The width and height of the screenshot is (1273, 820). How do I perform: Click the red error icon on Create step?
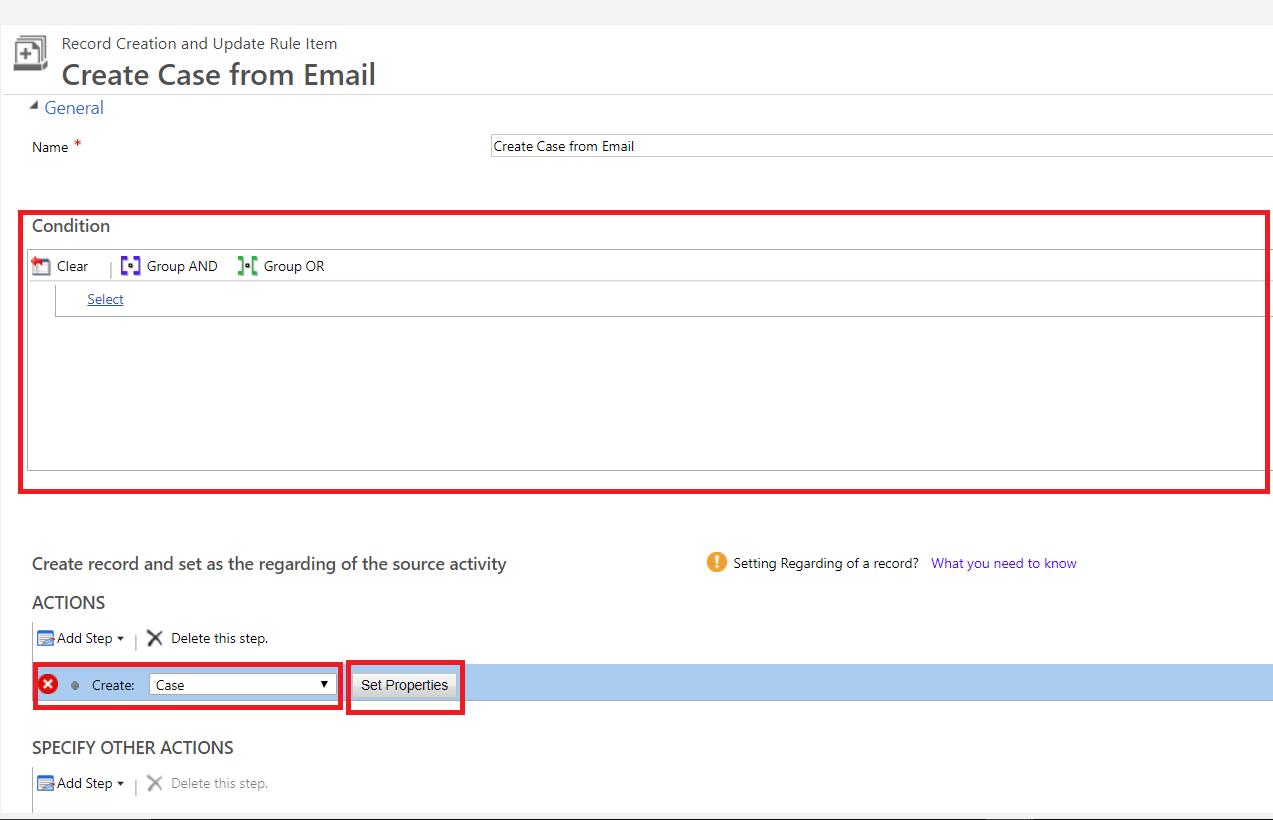point(48,684)
